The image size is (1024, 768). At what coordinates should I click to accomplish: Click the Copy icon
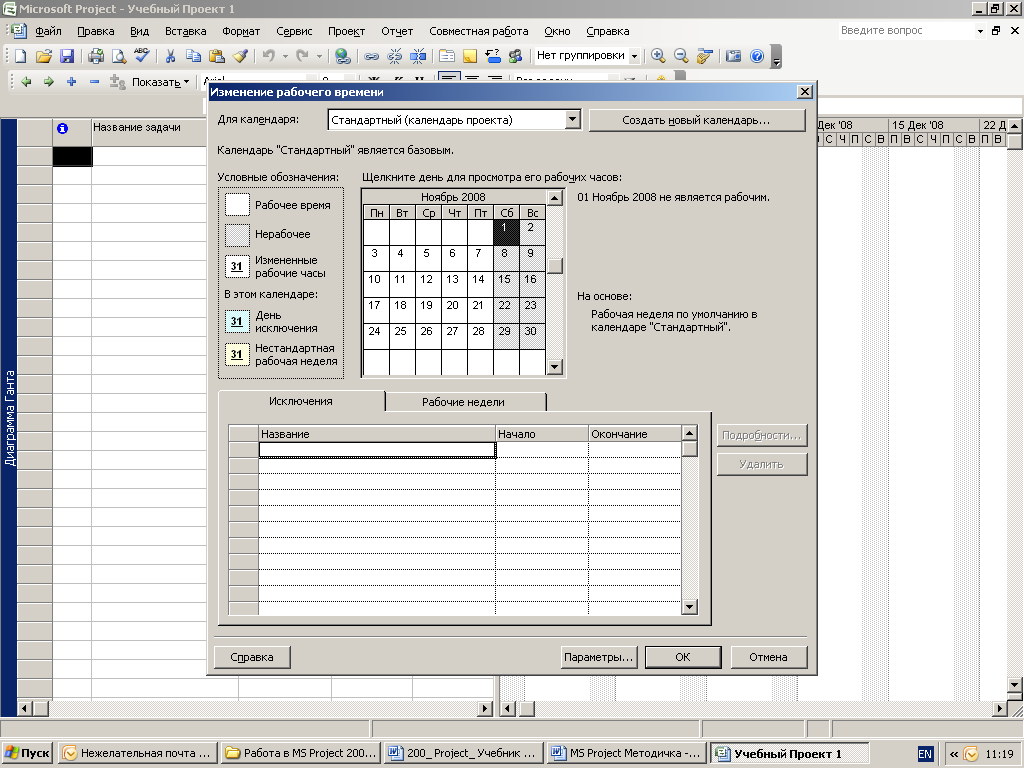193,56
